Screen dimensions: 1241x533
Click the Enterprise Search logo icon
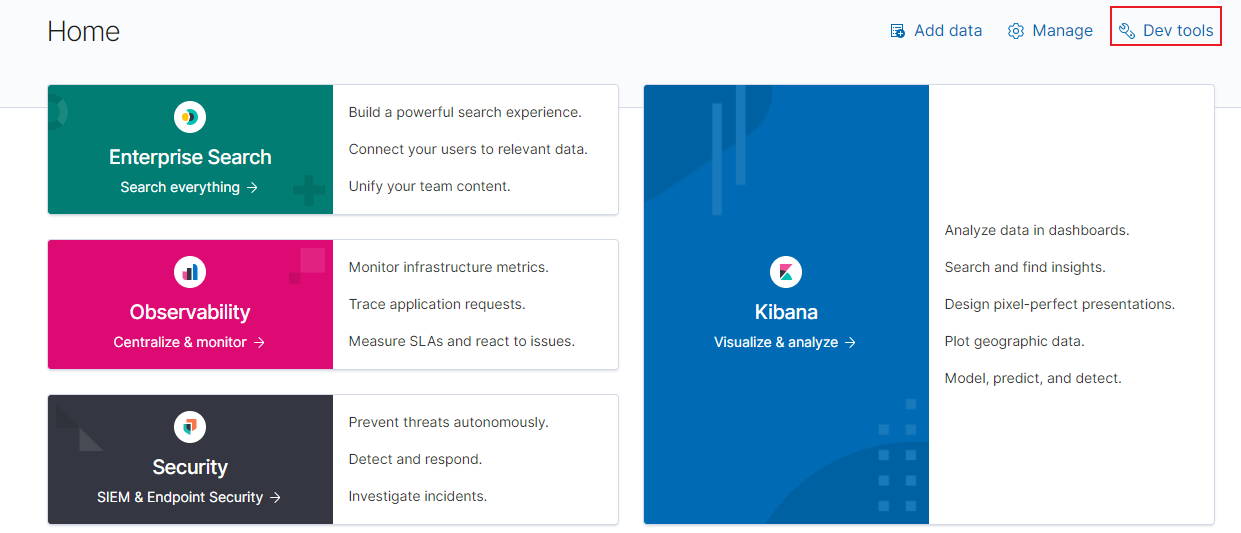pyautogui.click(x=190, y=117)
